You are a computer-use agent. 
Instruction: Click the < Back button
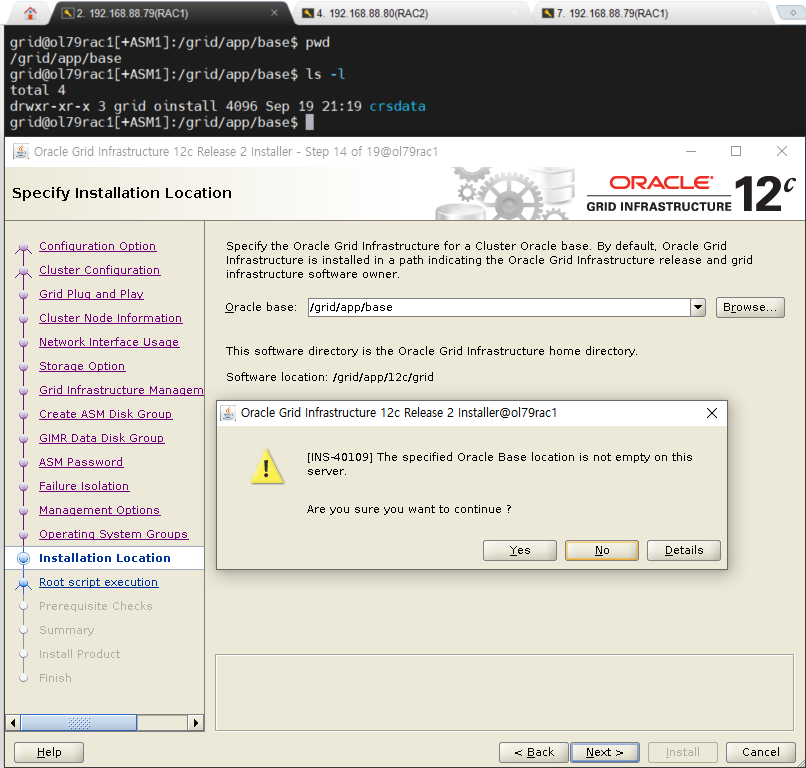[x=534, y=752]
